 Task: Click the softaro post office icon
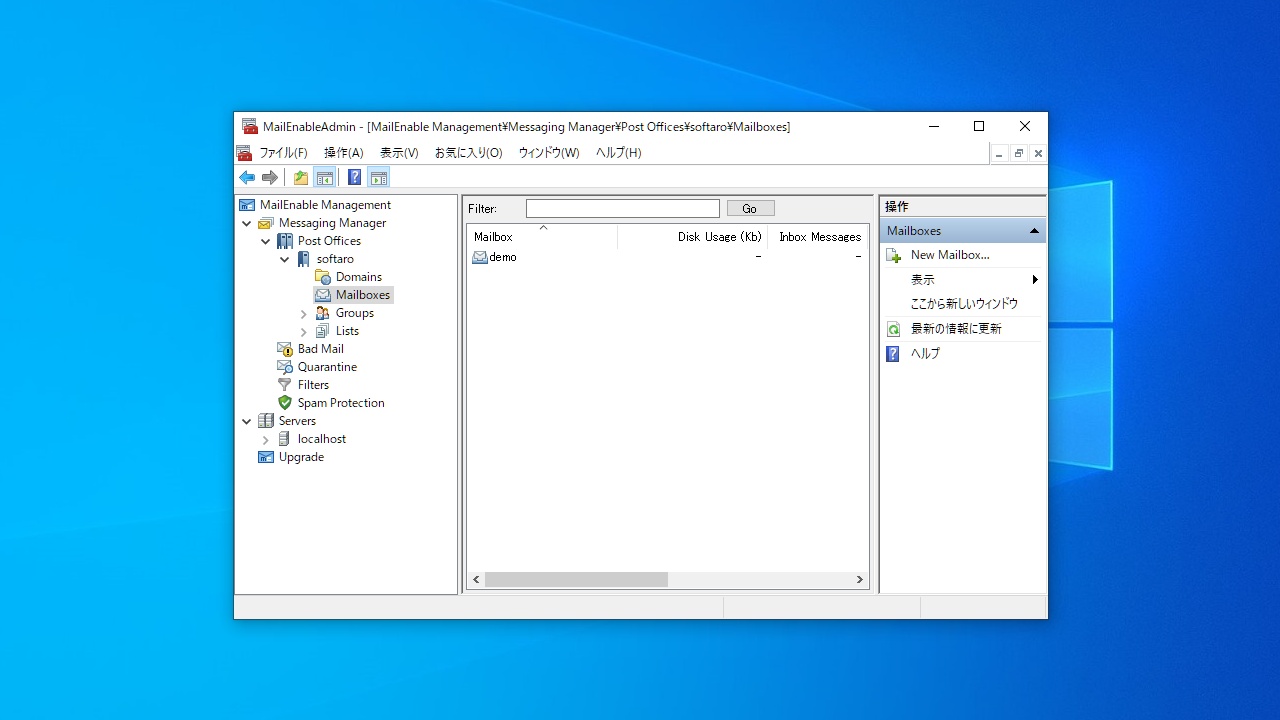[x=304, y=259]
